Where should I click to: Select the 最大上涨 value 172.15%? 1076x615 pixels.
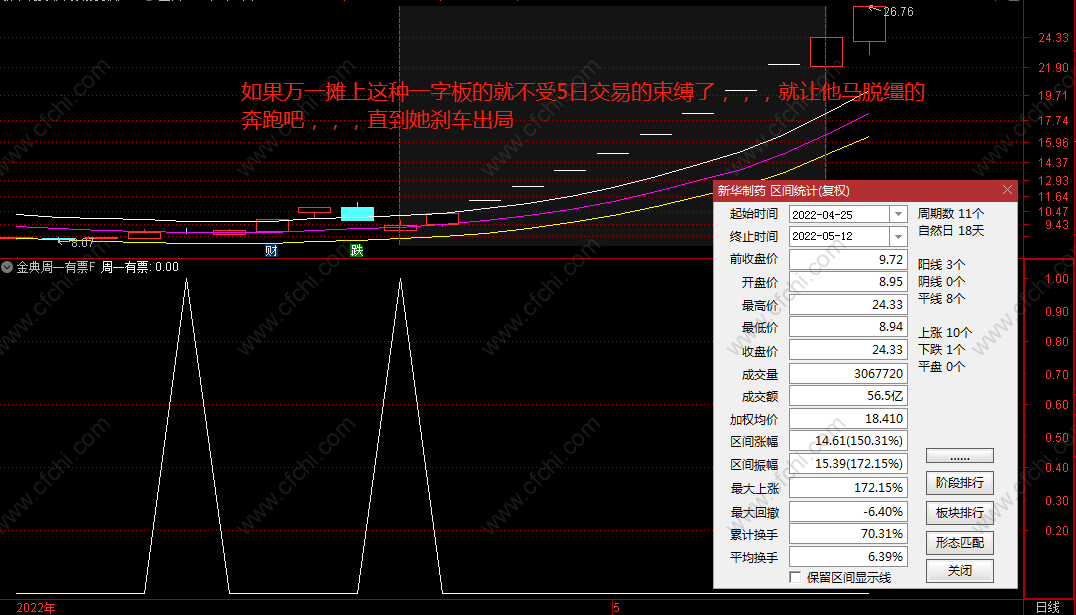point(848,488)
